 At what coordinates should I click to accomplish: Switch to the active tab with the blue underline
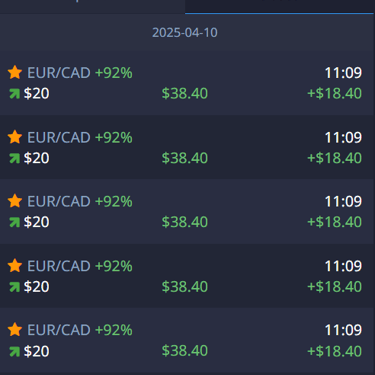click(279, 7)
